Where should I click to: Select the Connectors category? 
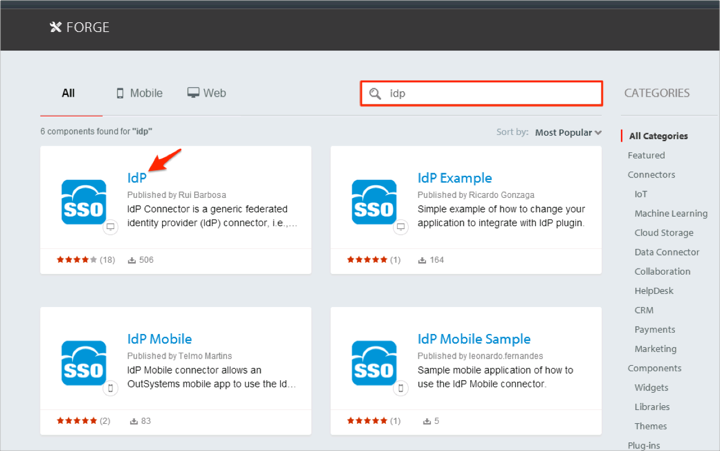pos(651,175)
